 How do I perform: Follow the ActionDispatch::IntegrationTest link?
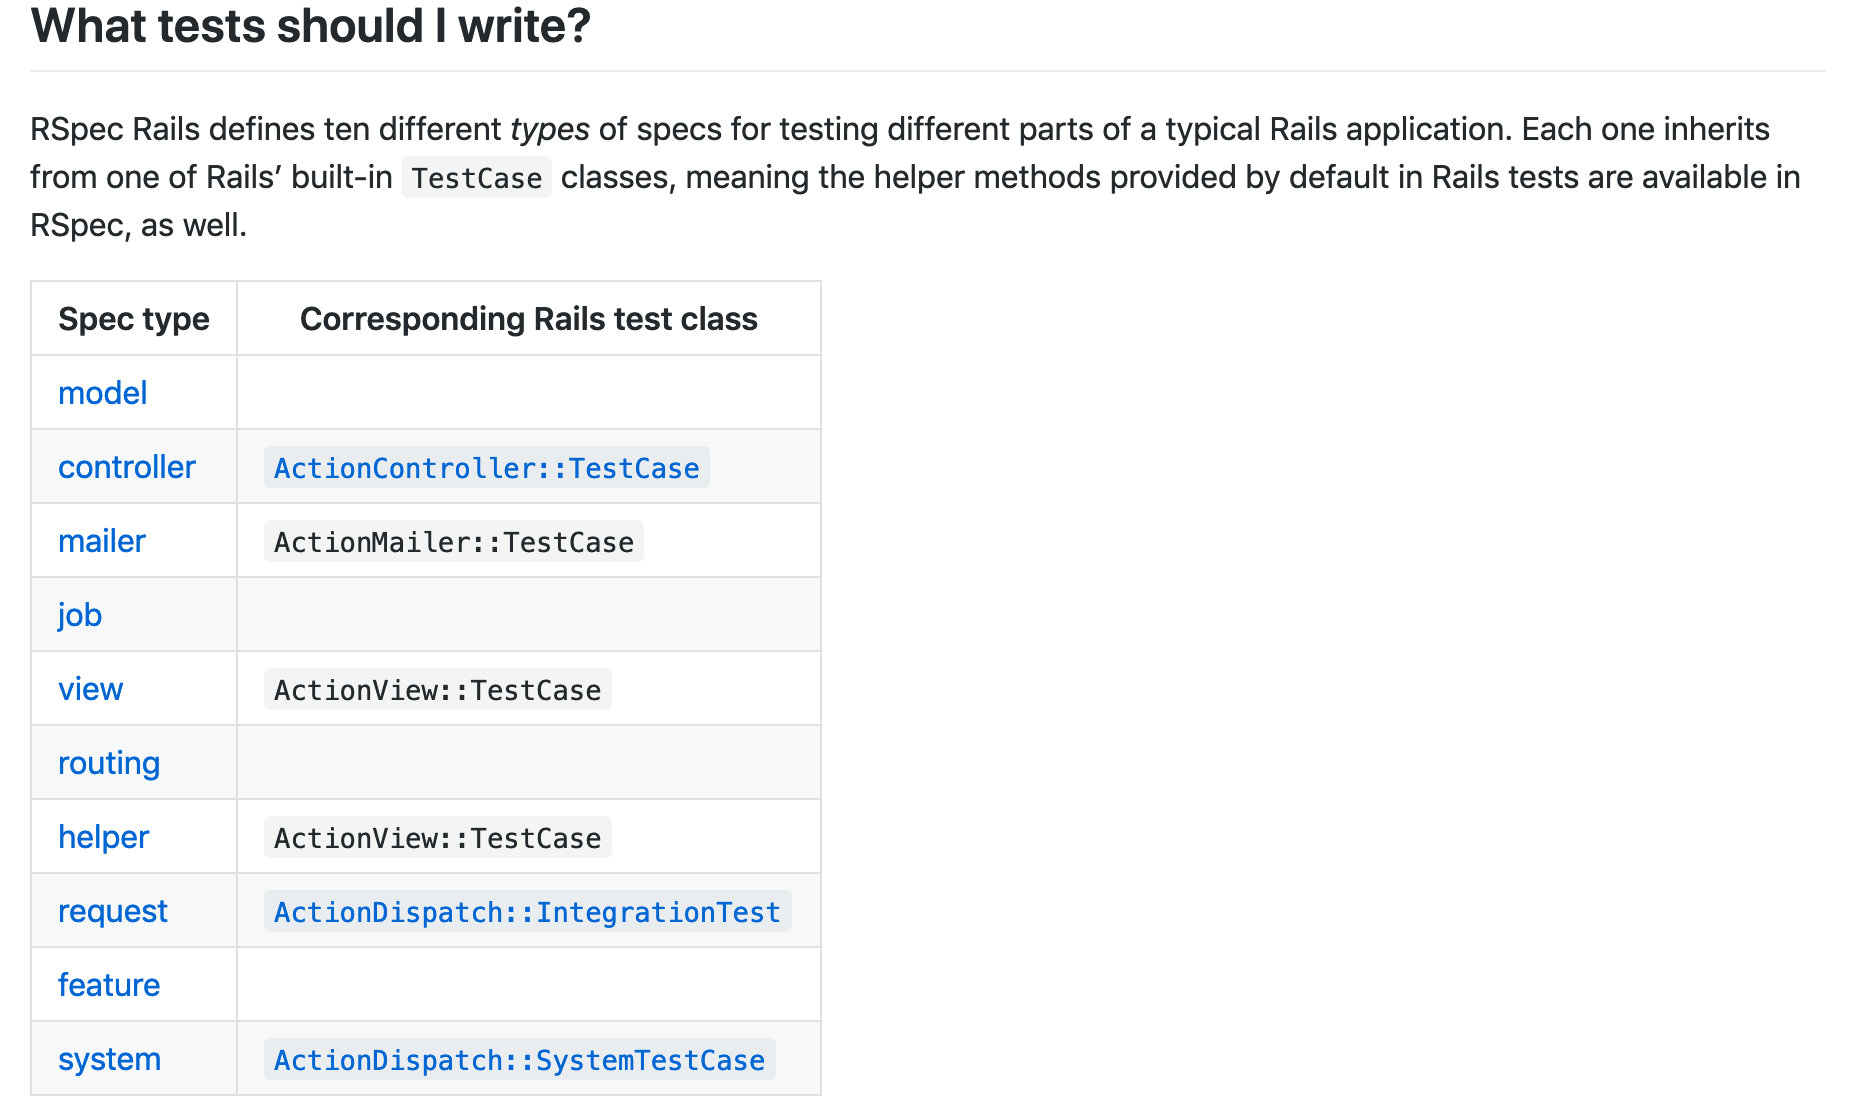[x=527, y=912]
